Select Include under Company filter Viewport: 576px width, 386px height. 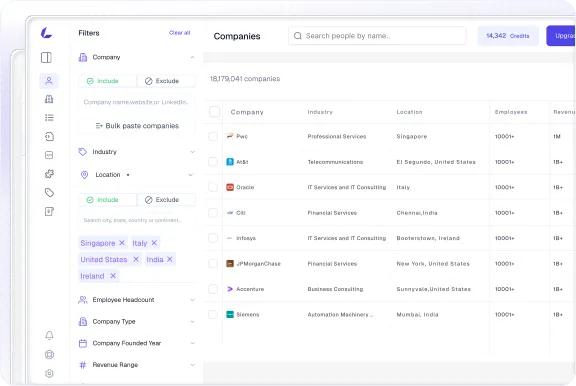coord(107,81)
